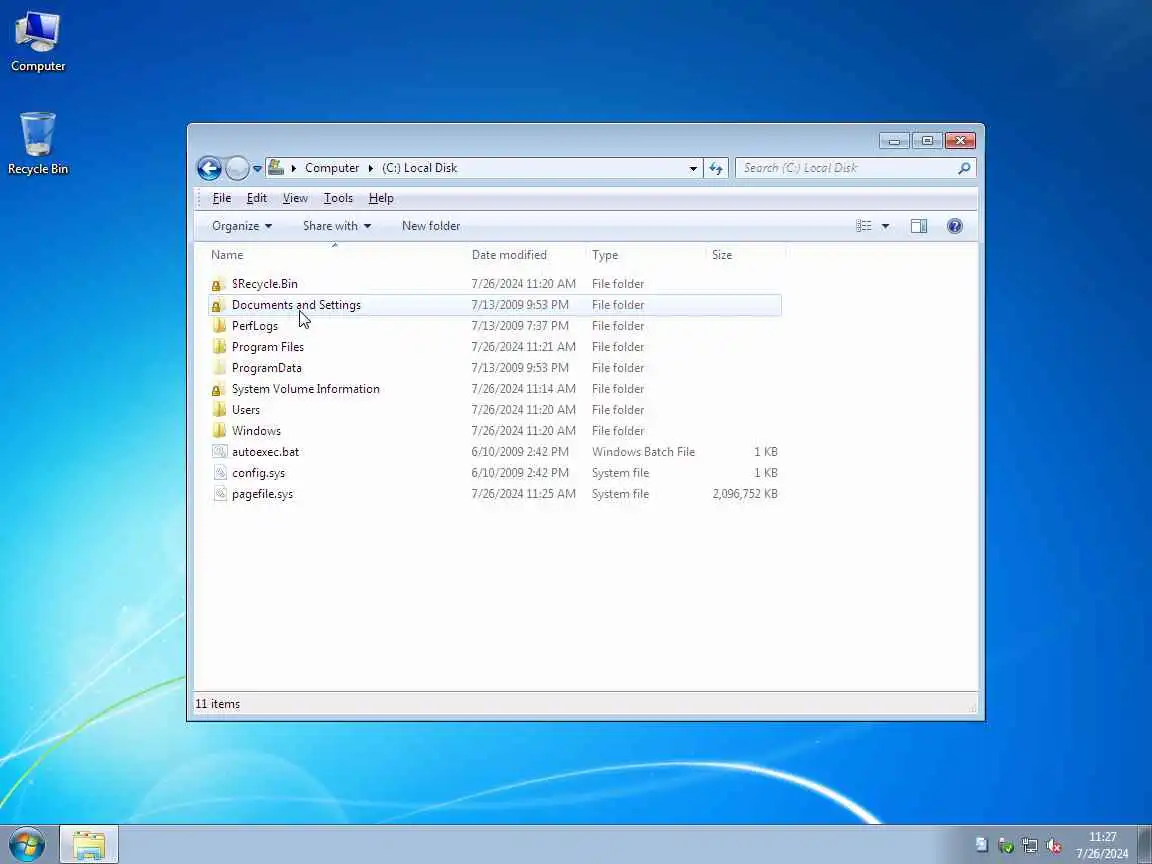Create a New folder
The image size is (1152, 864).
pos(431,226)
